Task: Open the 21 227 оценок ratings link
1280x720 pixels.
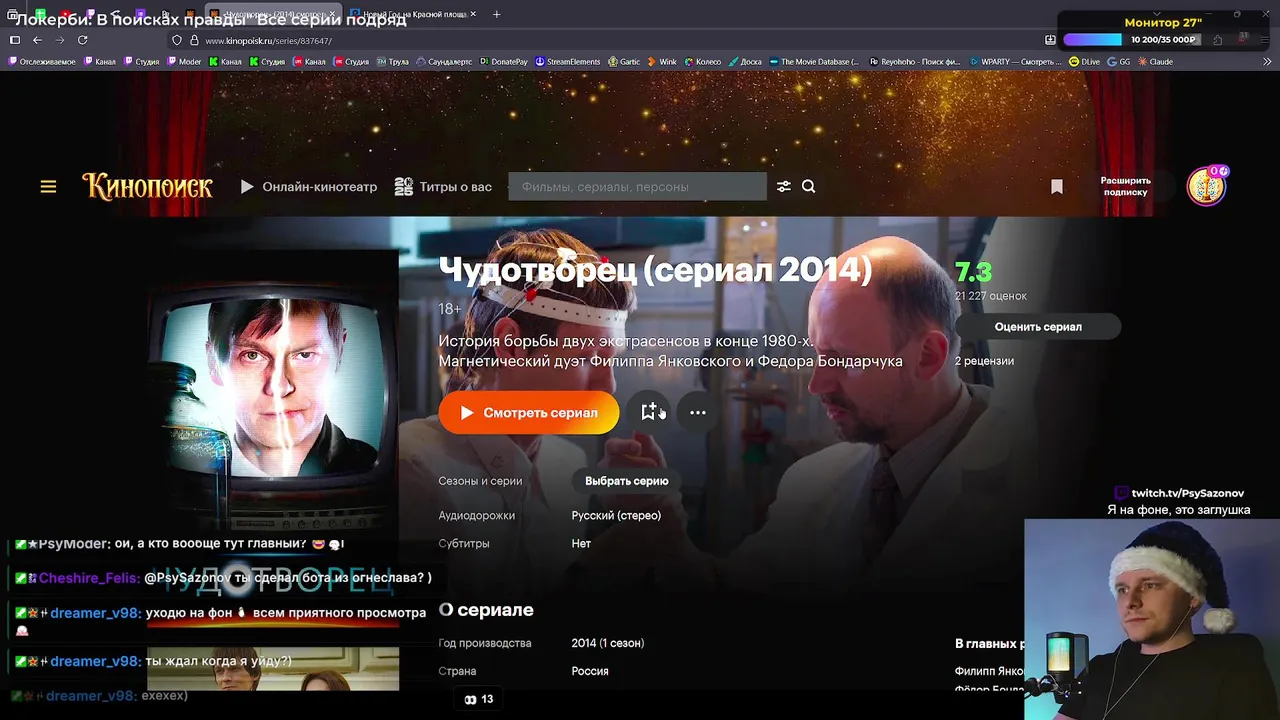Action: [991, 296]
